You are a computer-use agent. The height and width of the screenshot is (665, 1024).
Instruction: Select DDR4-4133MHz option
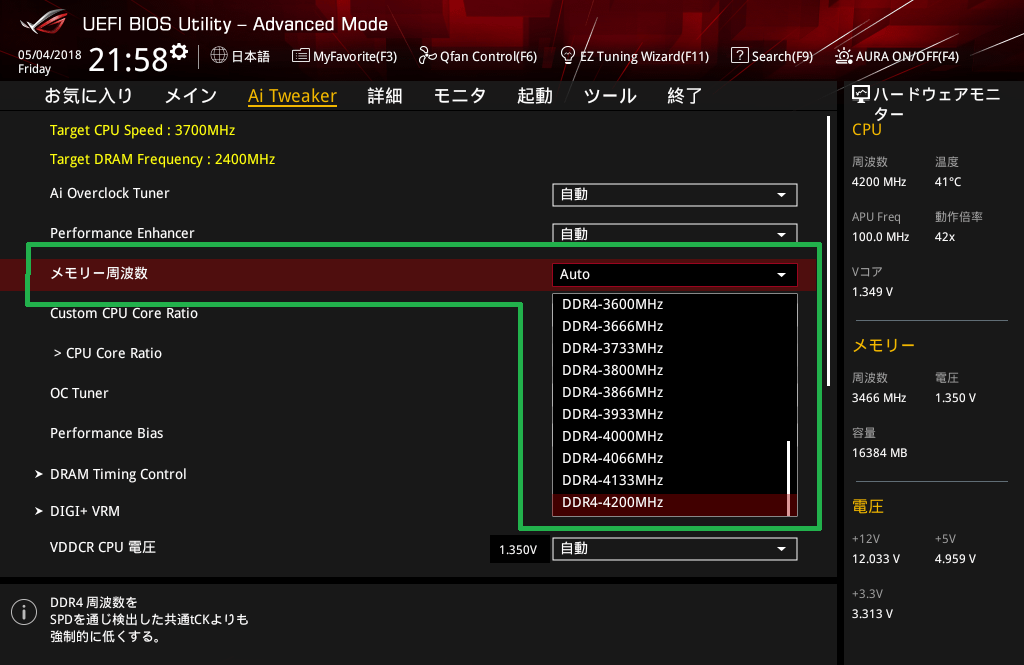pos(670,480)
